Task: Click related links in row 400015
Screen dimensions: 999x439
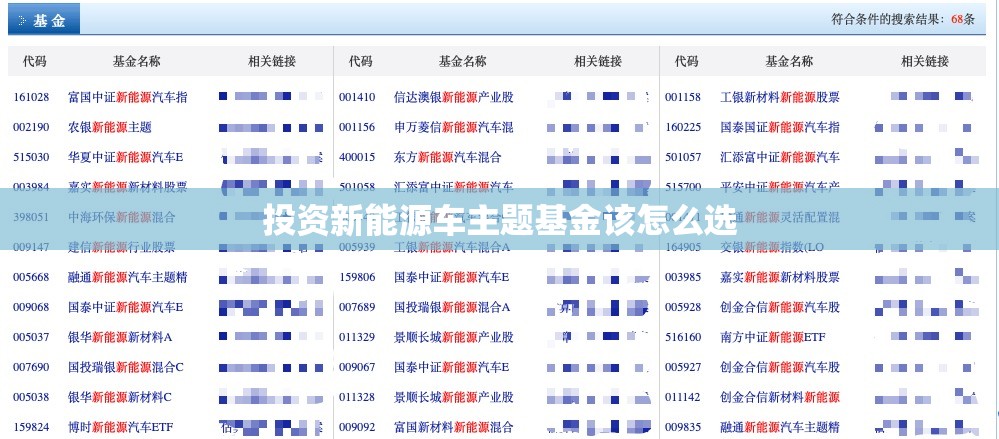Action: [x=599, y=157]
